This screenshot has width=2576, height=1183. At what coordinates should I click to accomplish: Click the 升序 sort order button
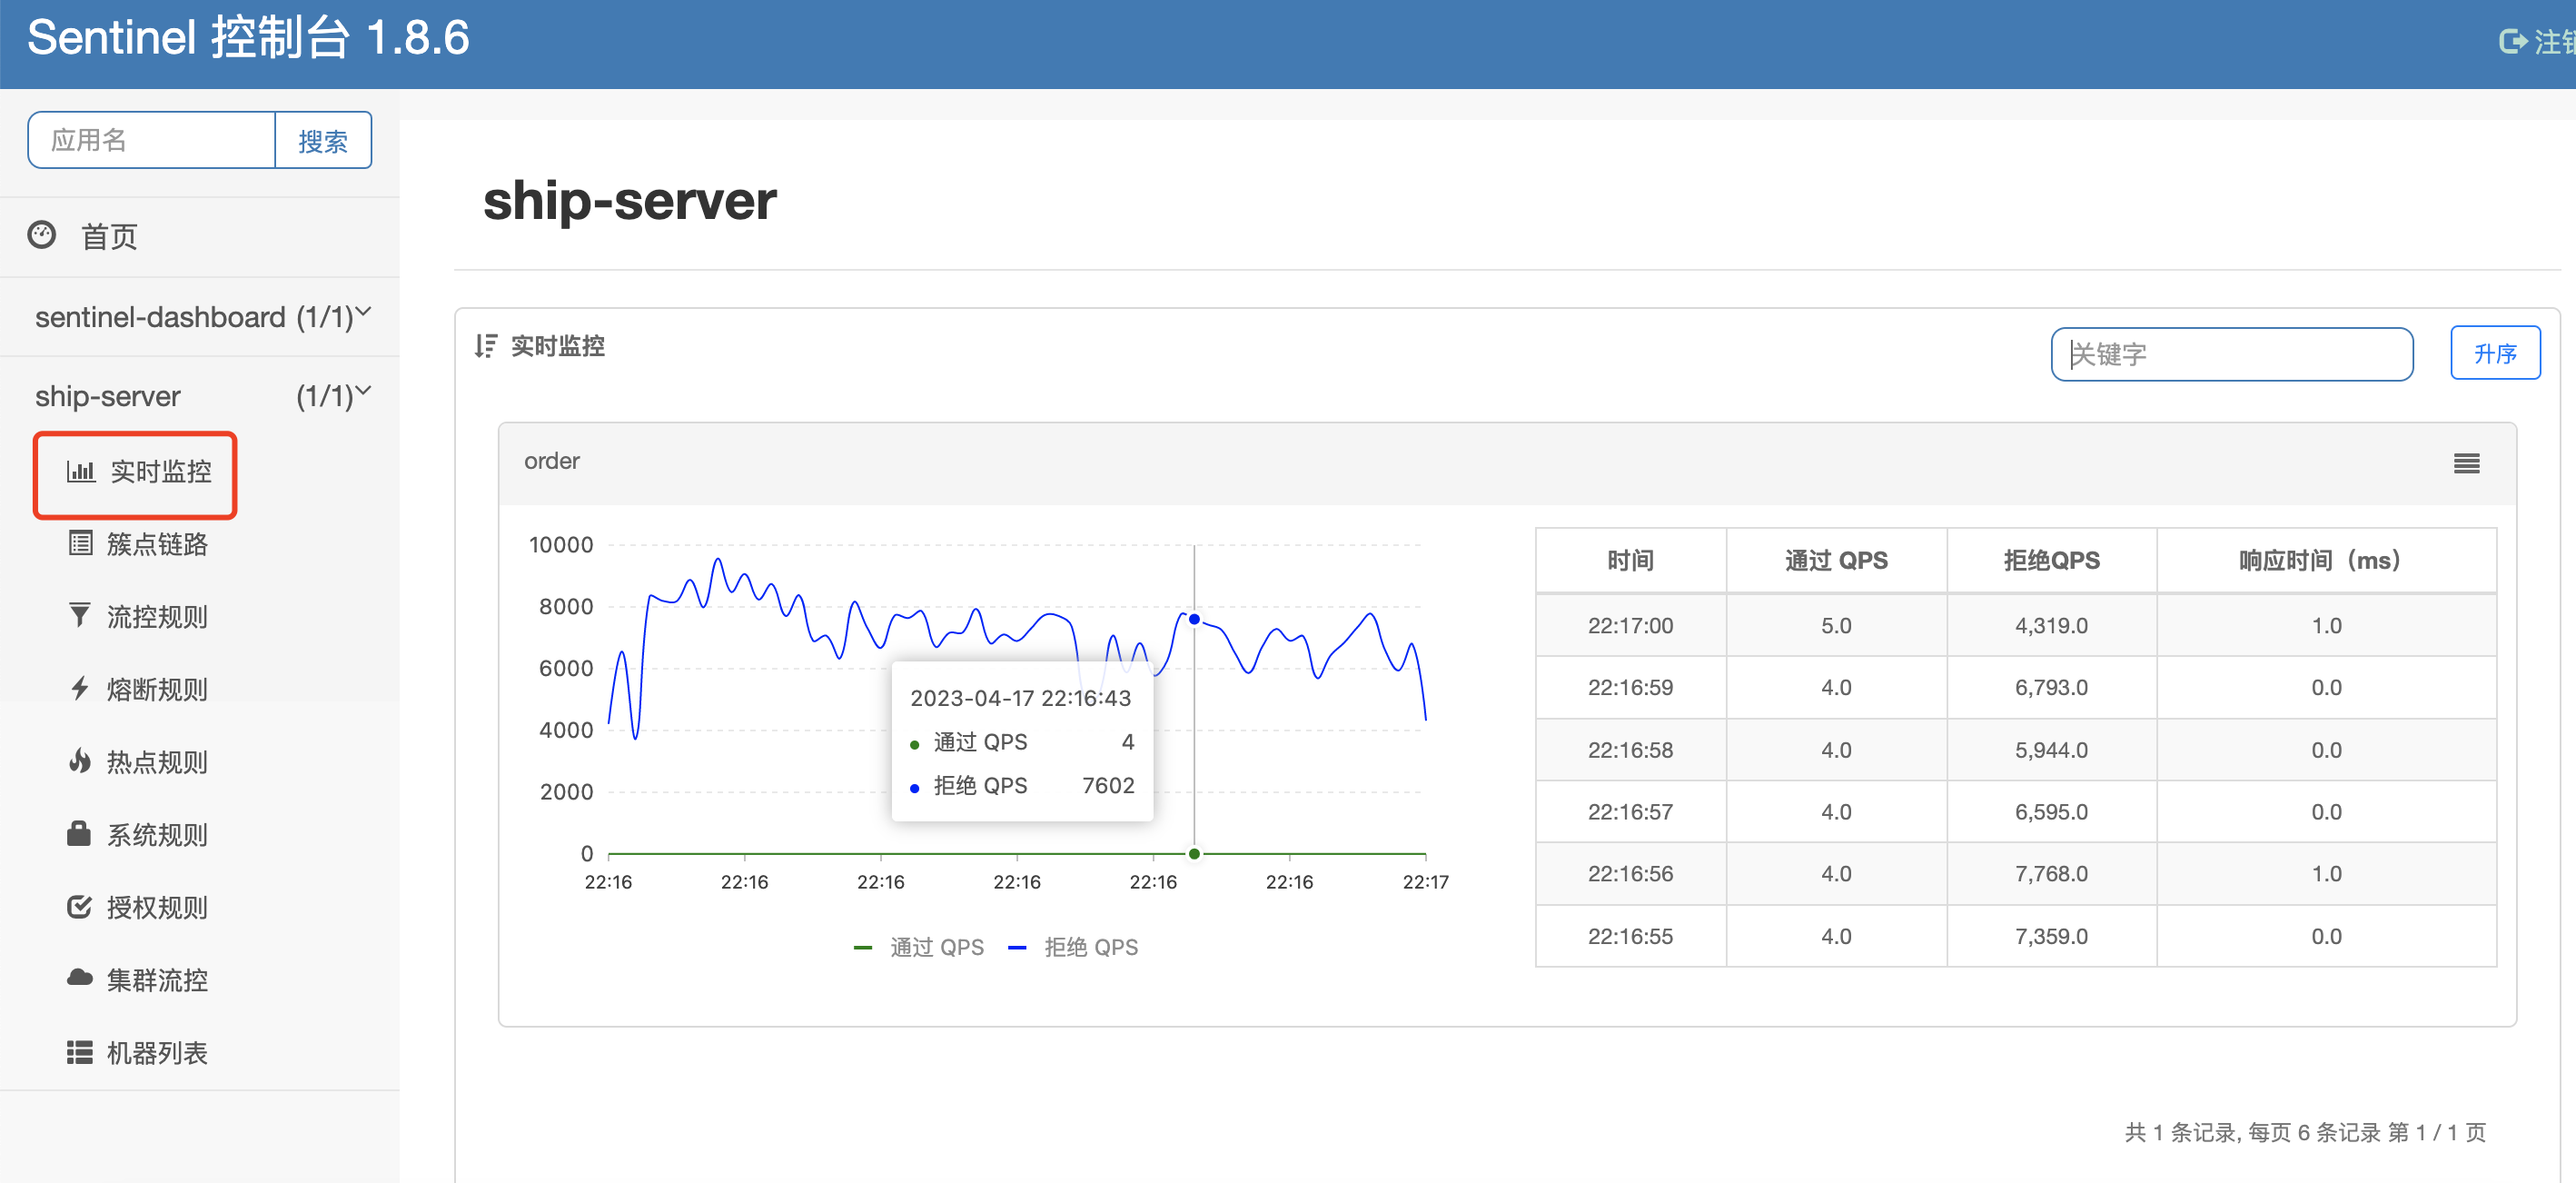[2495, 353]
